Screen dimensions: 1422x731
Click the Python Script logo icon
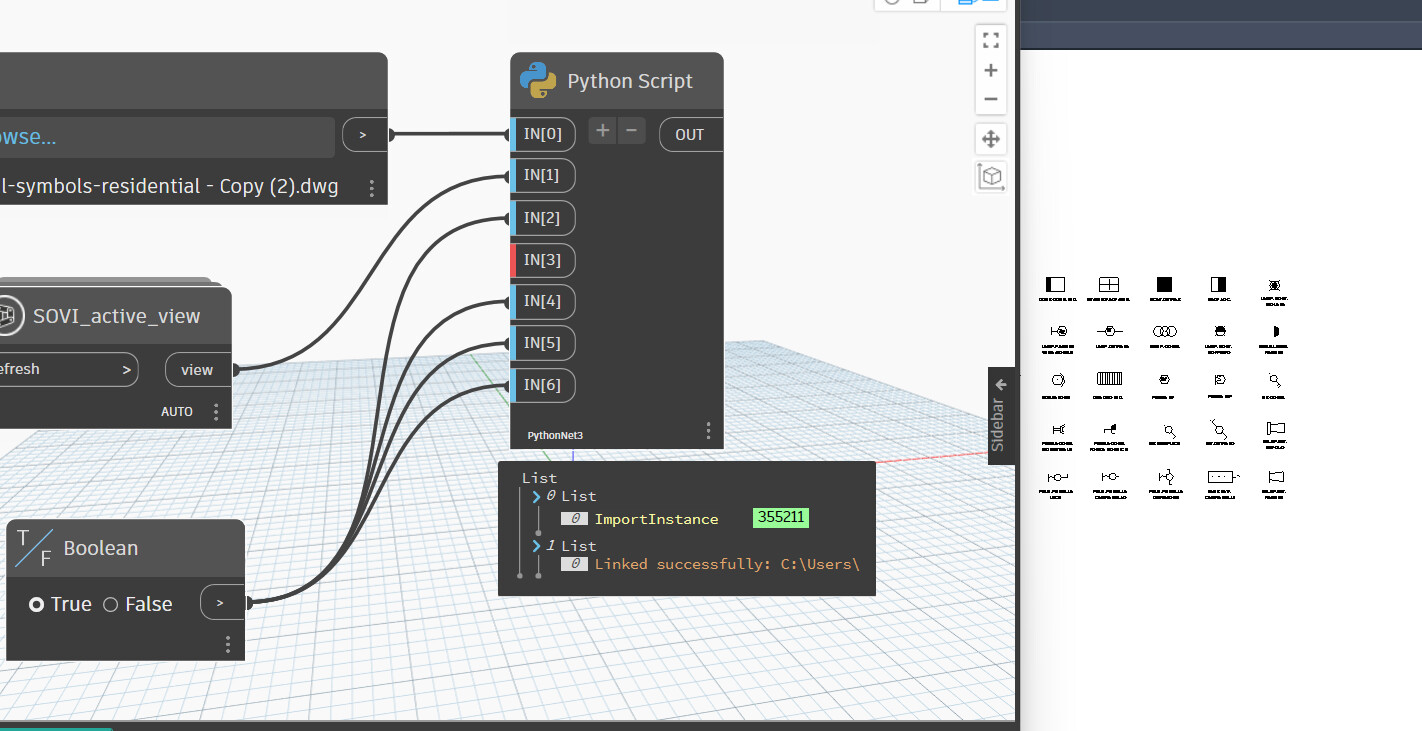[538, 81]
